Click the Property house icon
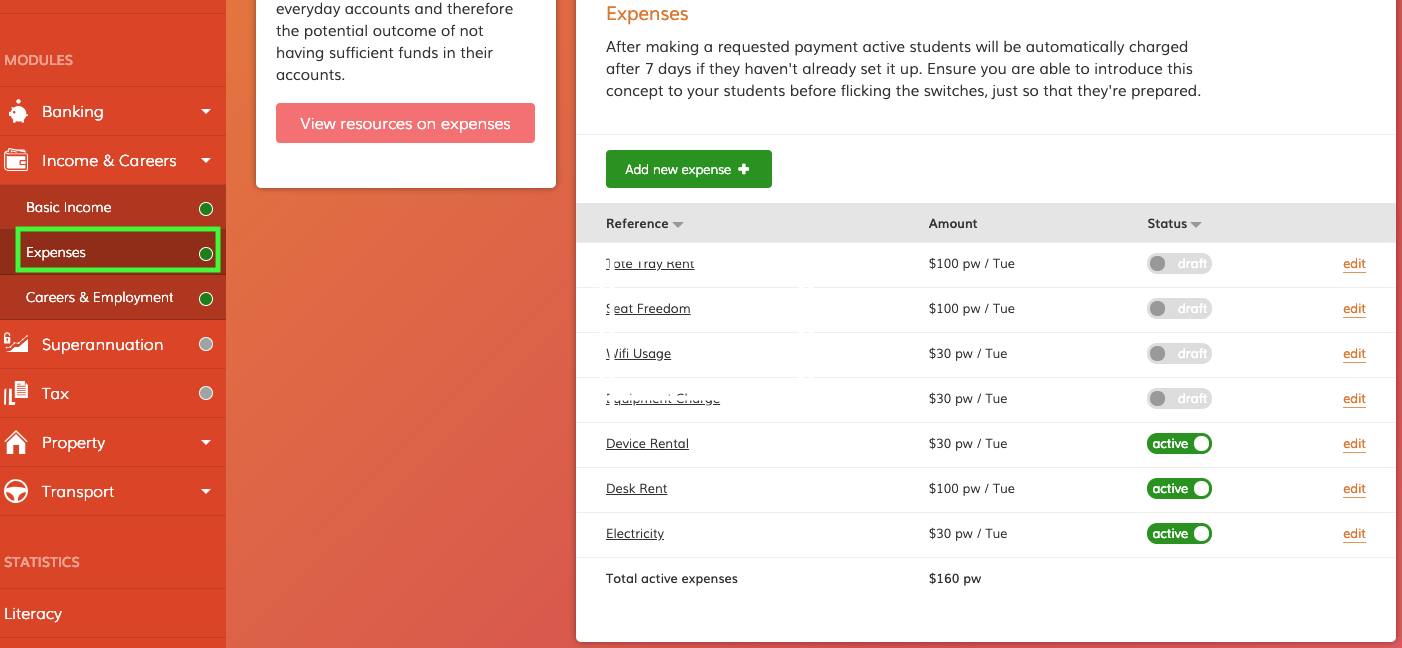 16,442
